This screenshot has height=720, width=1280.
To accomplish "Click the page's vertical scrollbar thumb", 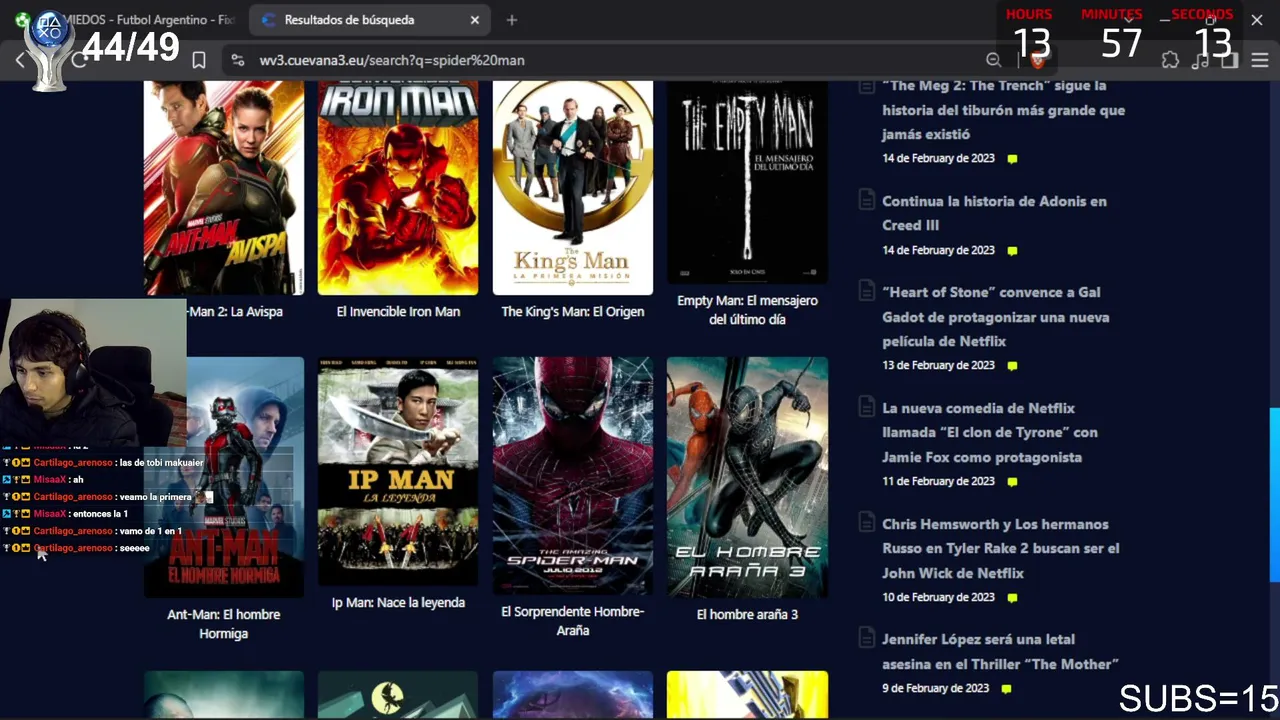I will (1275, 495).
